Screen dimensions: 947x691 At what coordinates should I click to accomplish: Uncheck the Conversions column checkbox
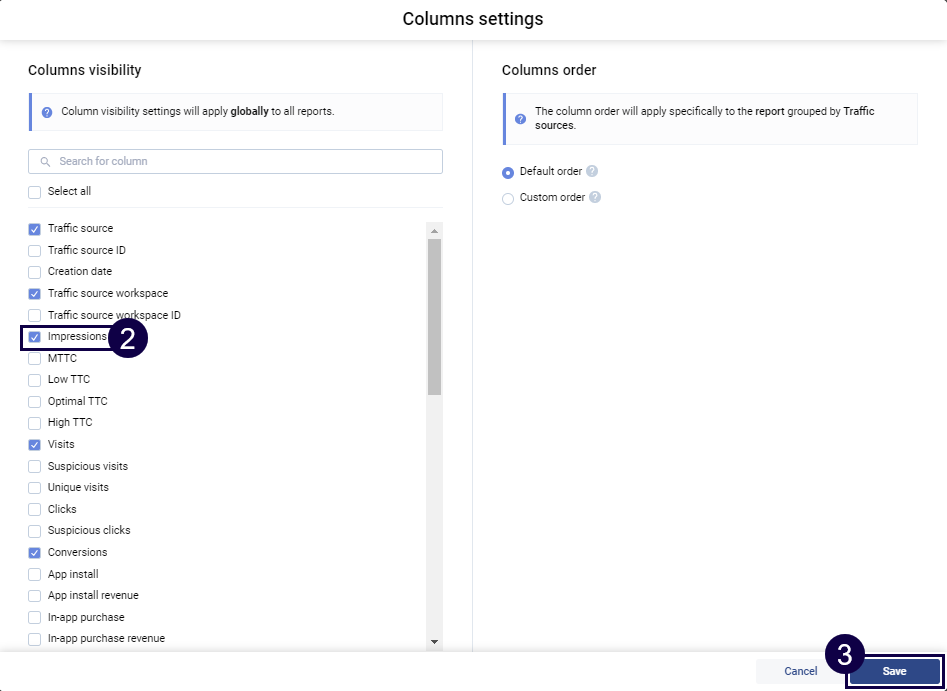[x=35, y=552]
